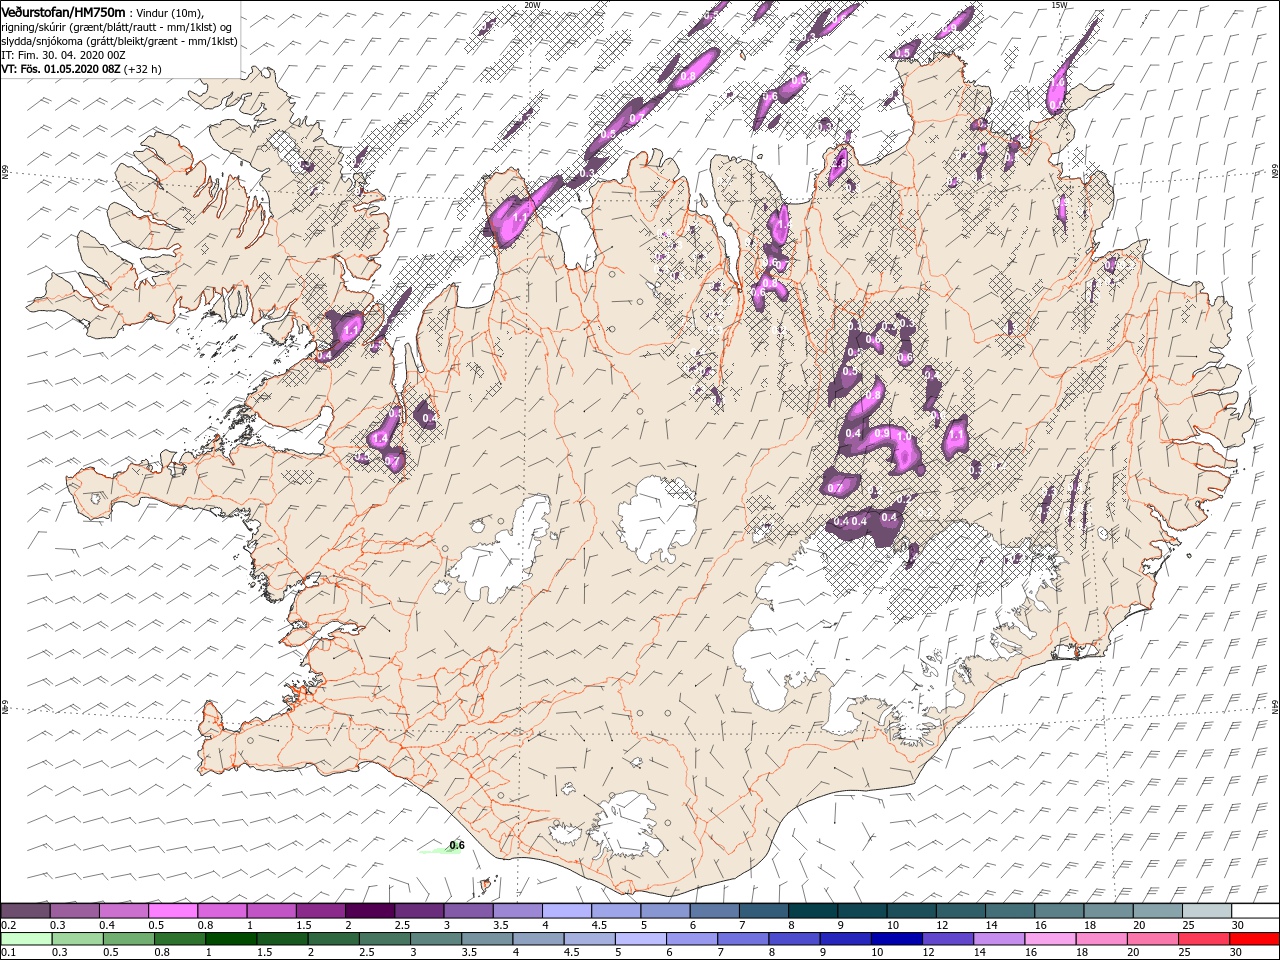Select dark purple snow swatch between 2 and 2.5
The width and height of the screenshot is (1280, 960).
point(369,911)
